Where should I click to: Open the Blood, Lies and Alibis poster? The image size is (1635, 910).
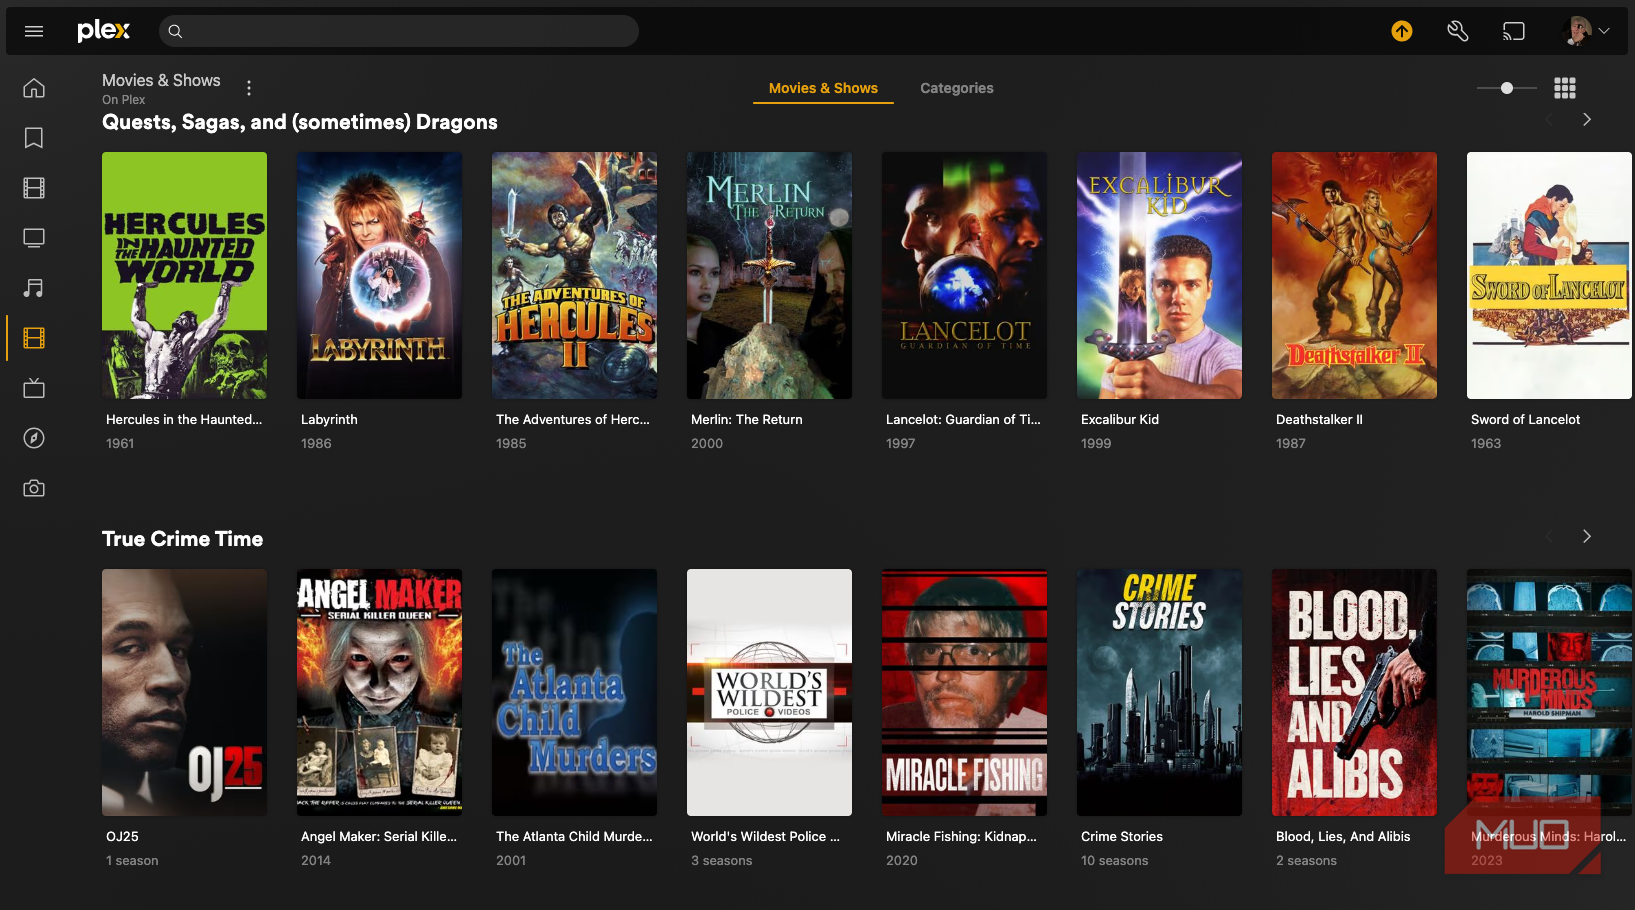[1354, 692]
